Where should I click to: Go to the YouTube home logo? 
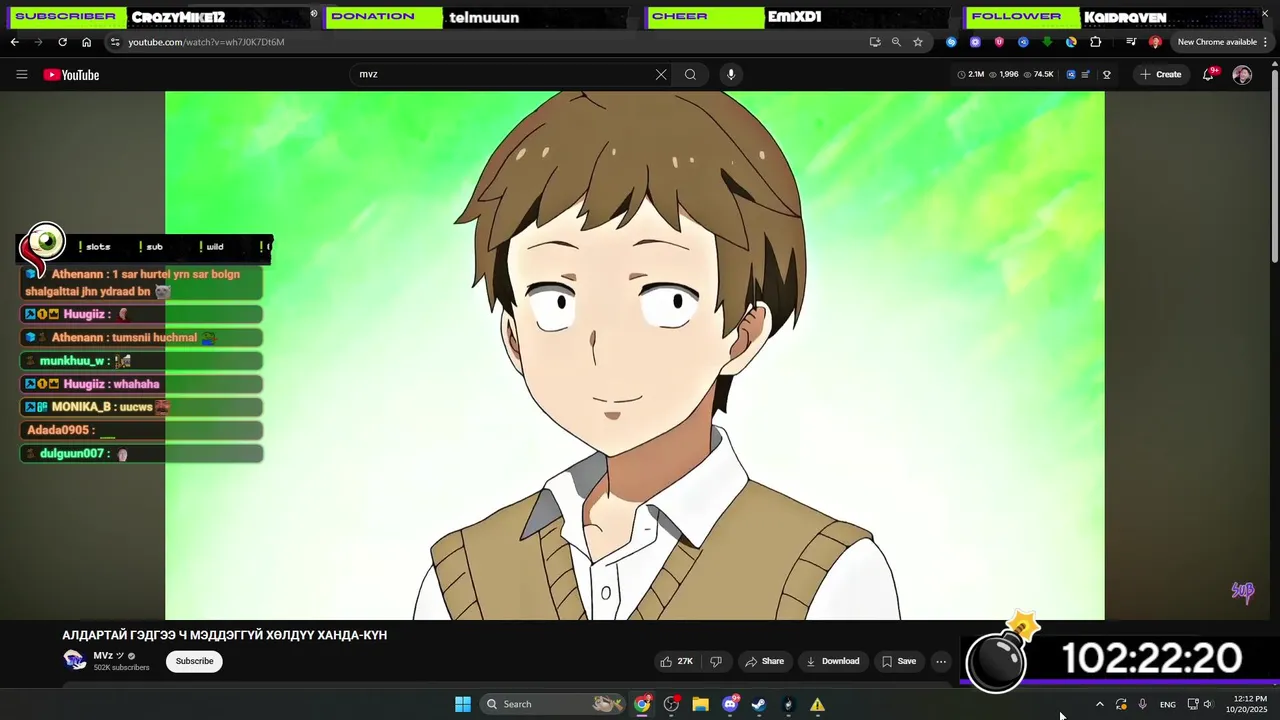71,75
